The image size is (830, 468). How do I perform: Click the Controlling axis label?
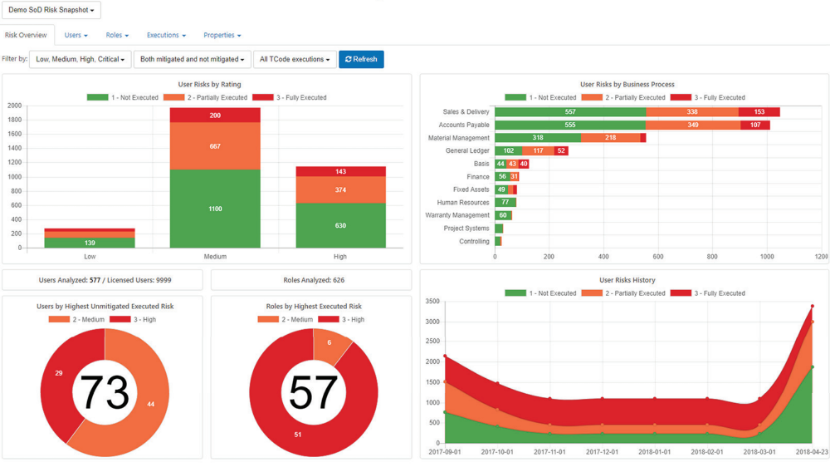474,241
